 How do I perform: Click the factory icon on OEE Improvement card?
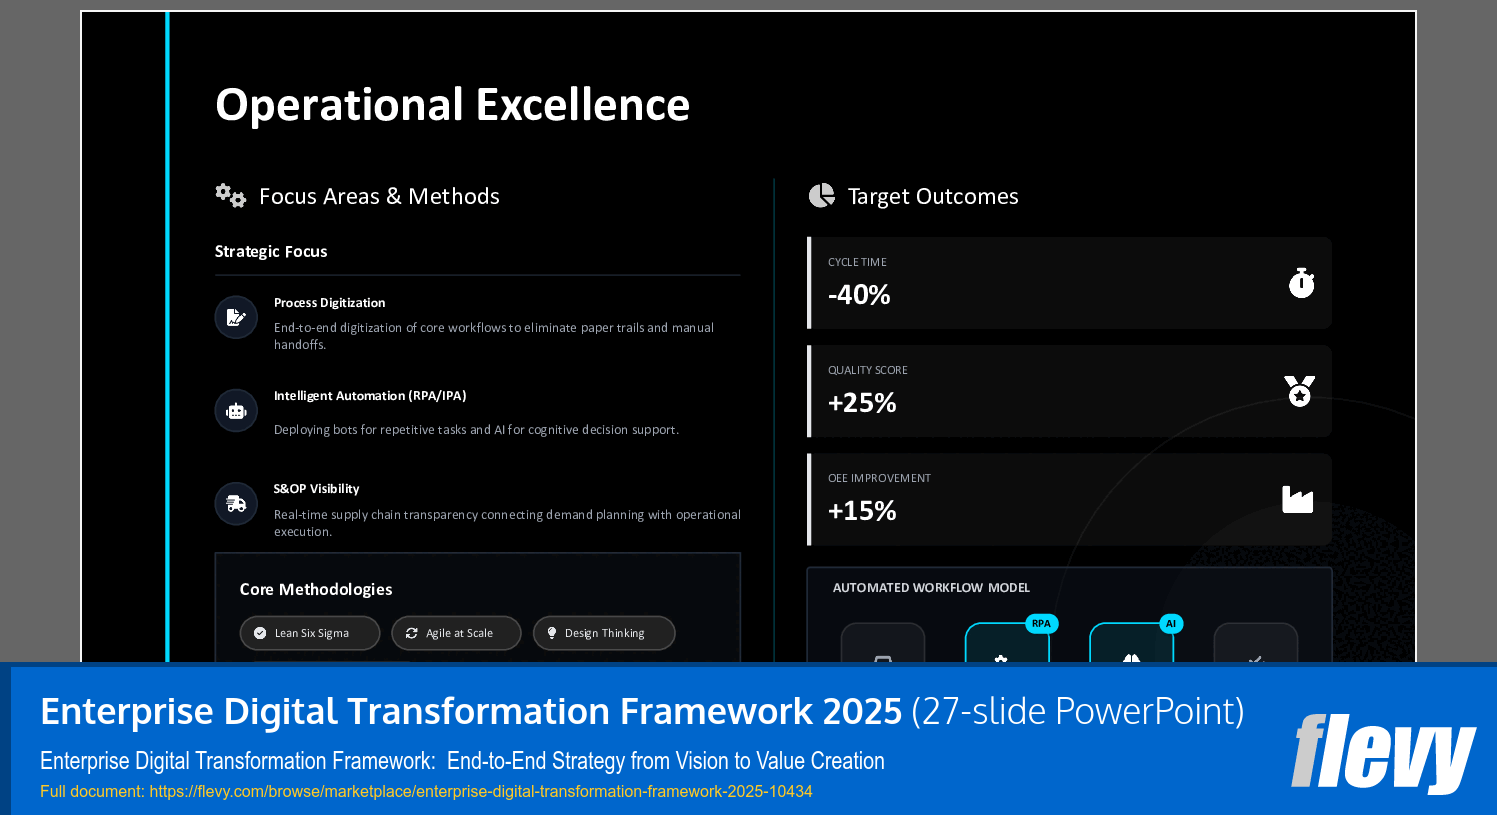tap(1300, 499)
